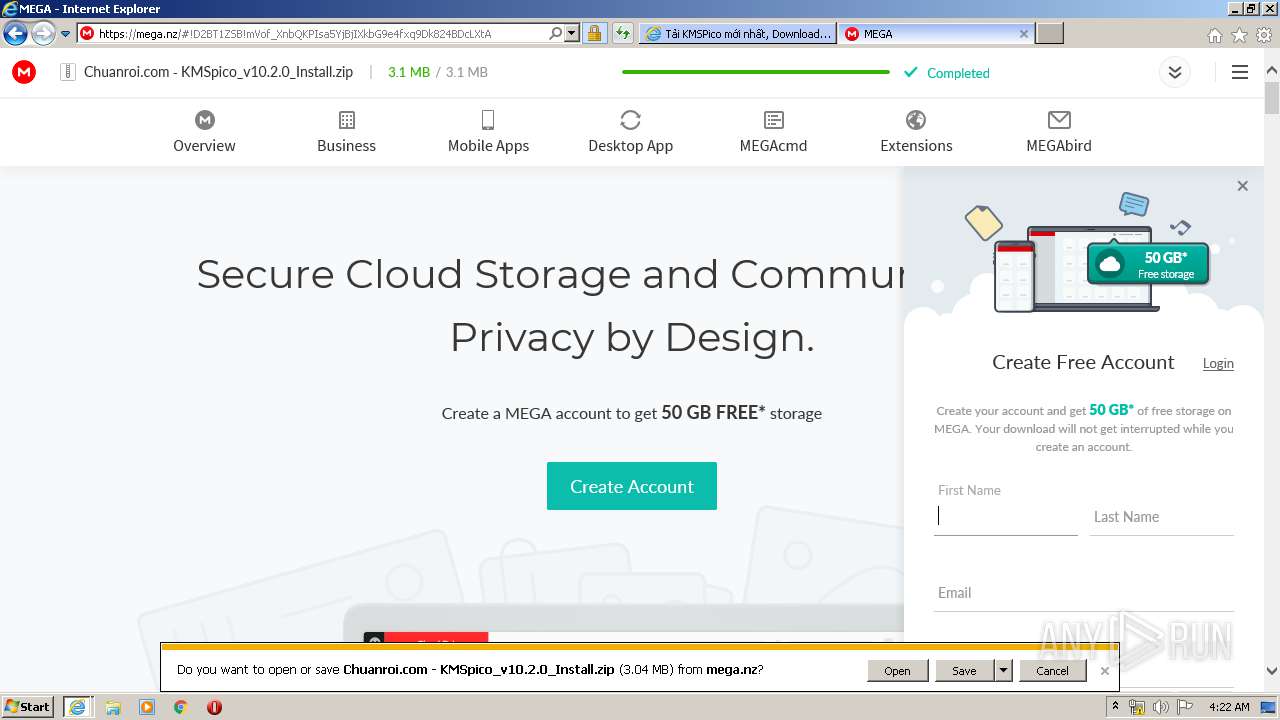Click the Create Account green button
This screenshot has height=720, width=1280.
(x=632, y=486)
